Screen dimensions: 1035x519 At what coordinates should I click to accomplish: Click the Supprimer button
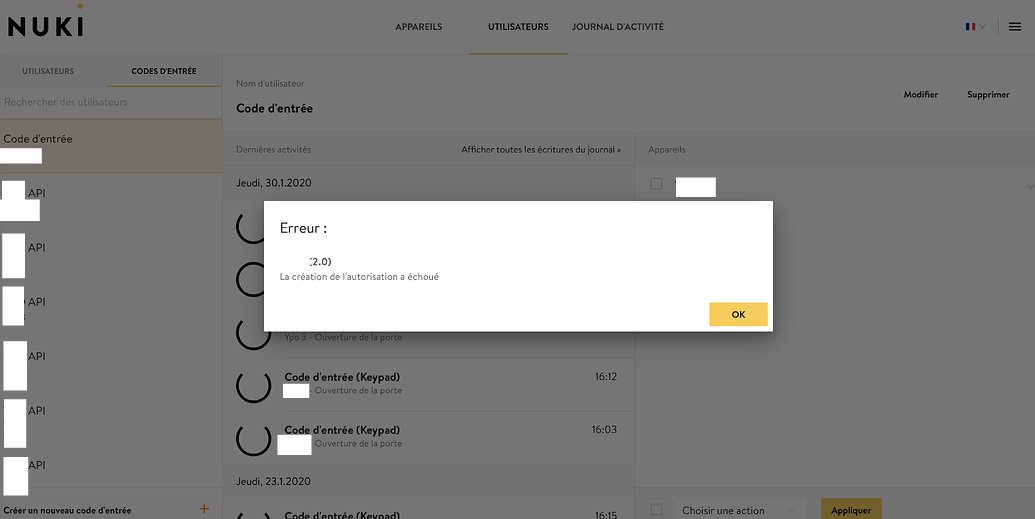pyautogui.click(x=988, y=94)
